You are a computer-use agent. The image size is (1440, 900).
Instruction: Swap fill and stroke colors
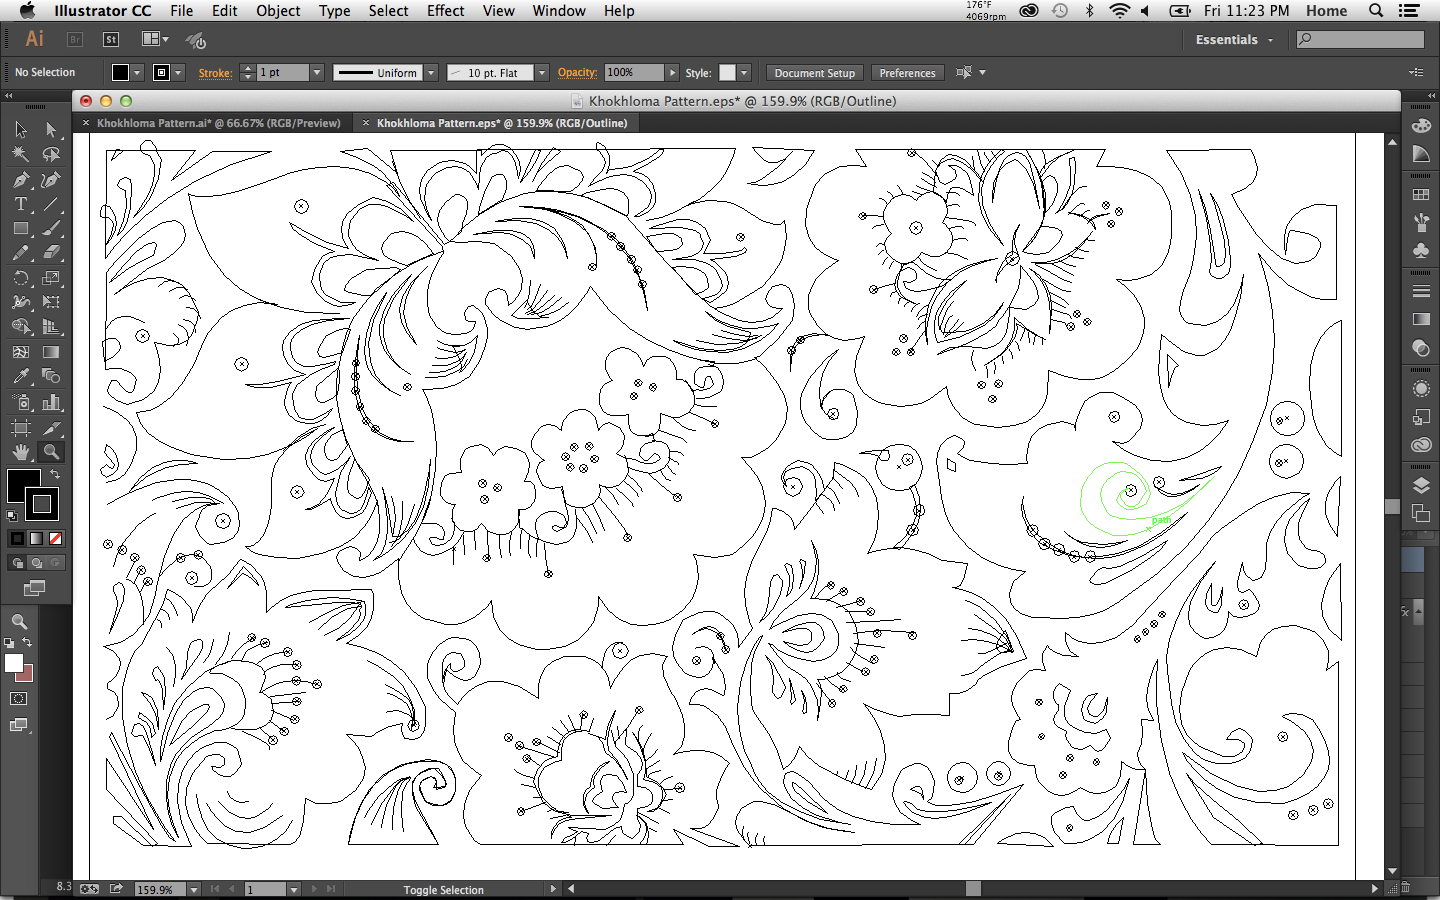pyautogui.click(x=55, y=474)
